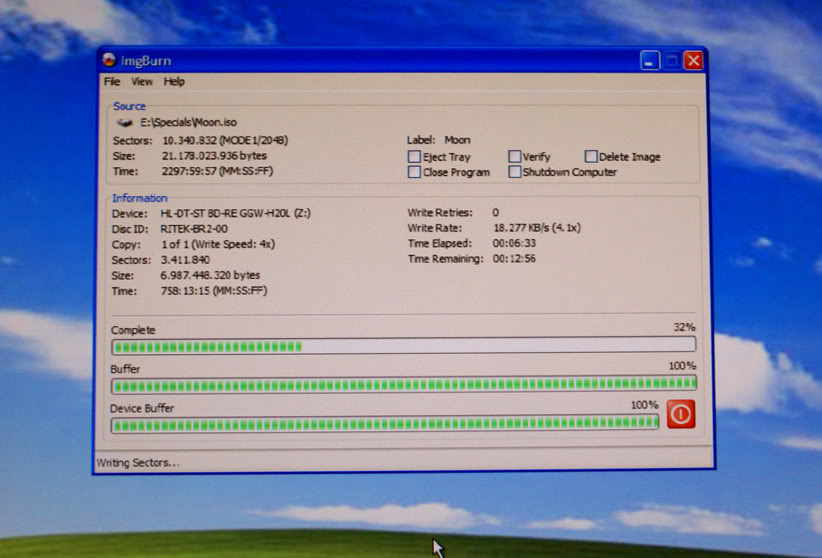Enable Close Program after burning
Screen dimensions: 822x558
tap(414, 172)
